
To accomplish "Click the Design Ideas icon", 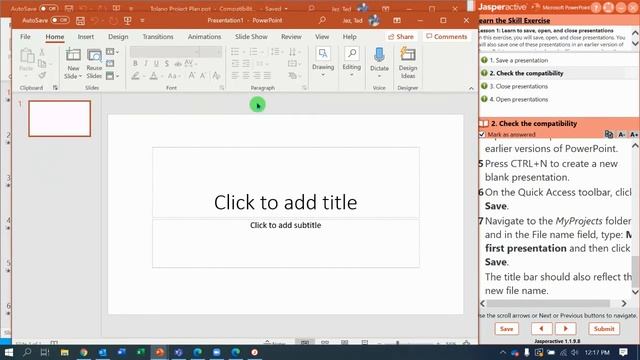I will 408,54.
